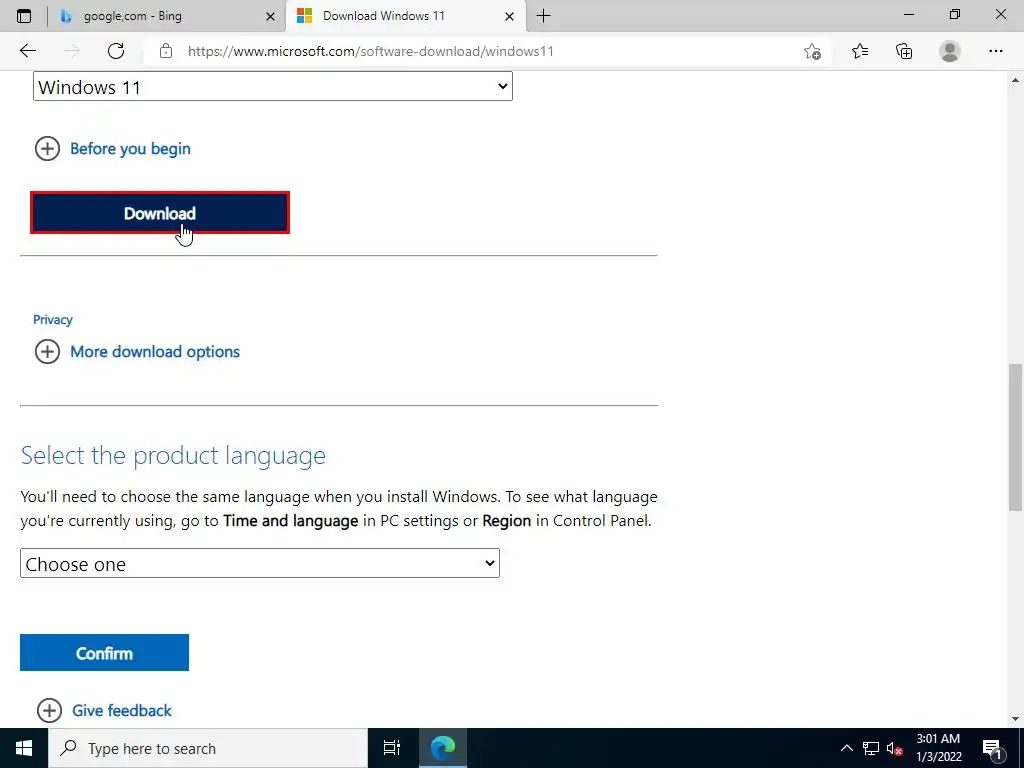Refresh the current page
The height and width of the screenshot is (768, 1024).
click(x=116, y=51)
